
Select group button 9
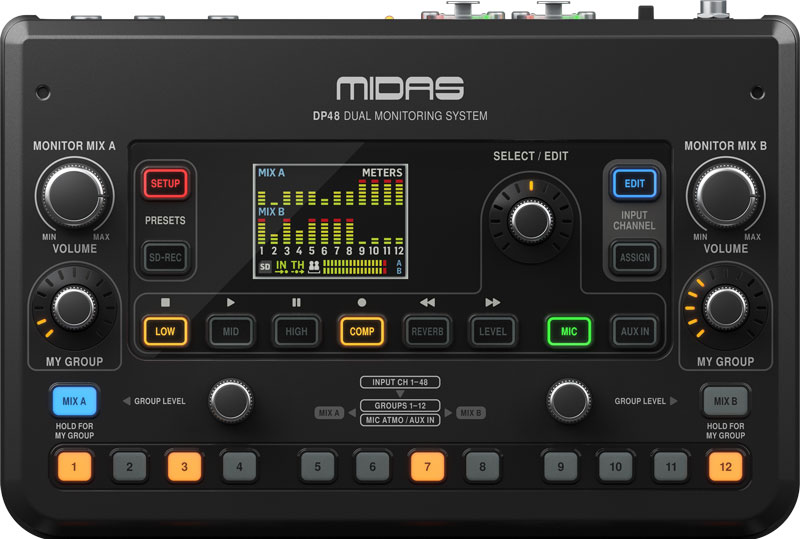tap(561, 467)
